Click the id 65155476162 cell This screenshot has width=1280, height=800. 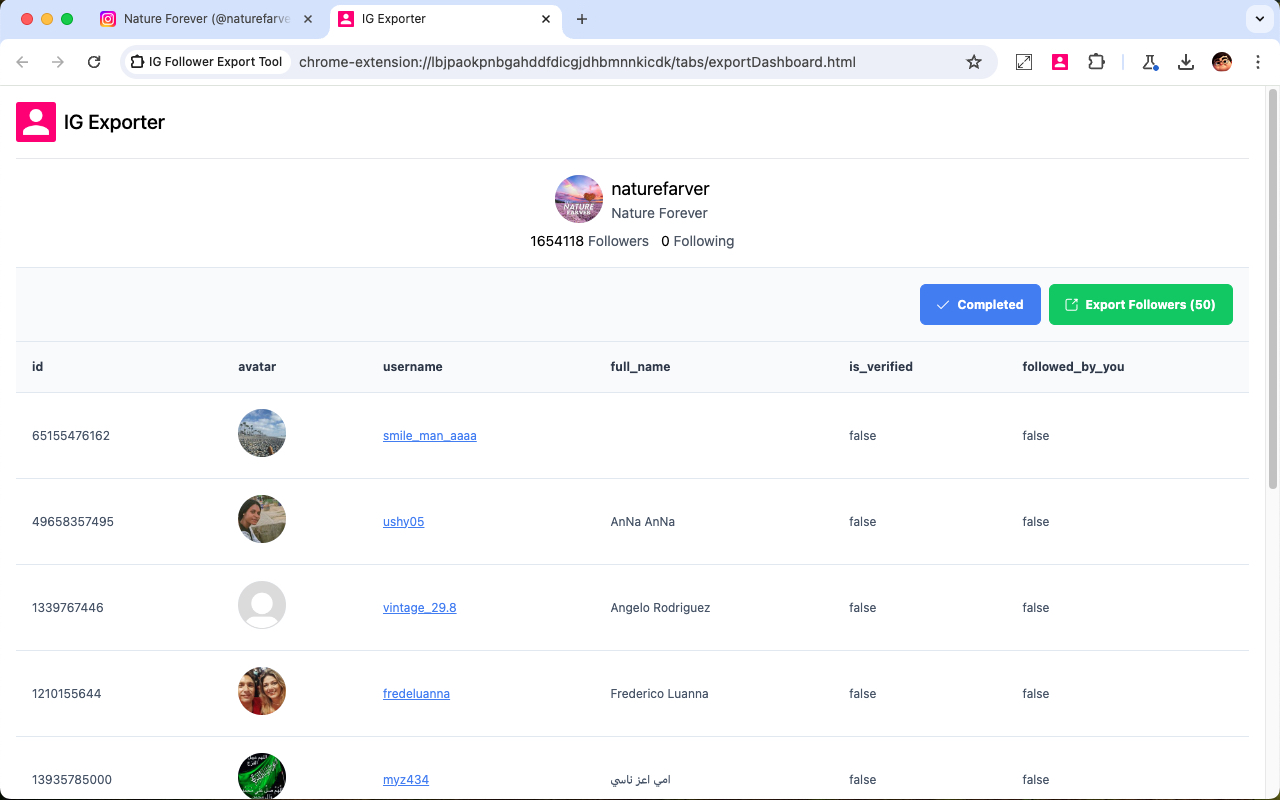click(x=71, y=436)
